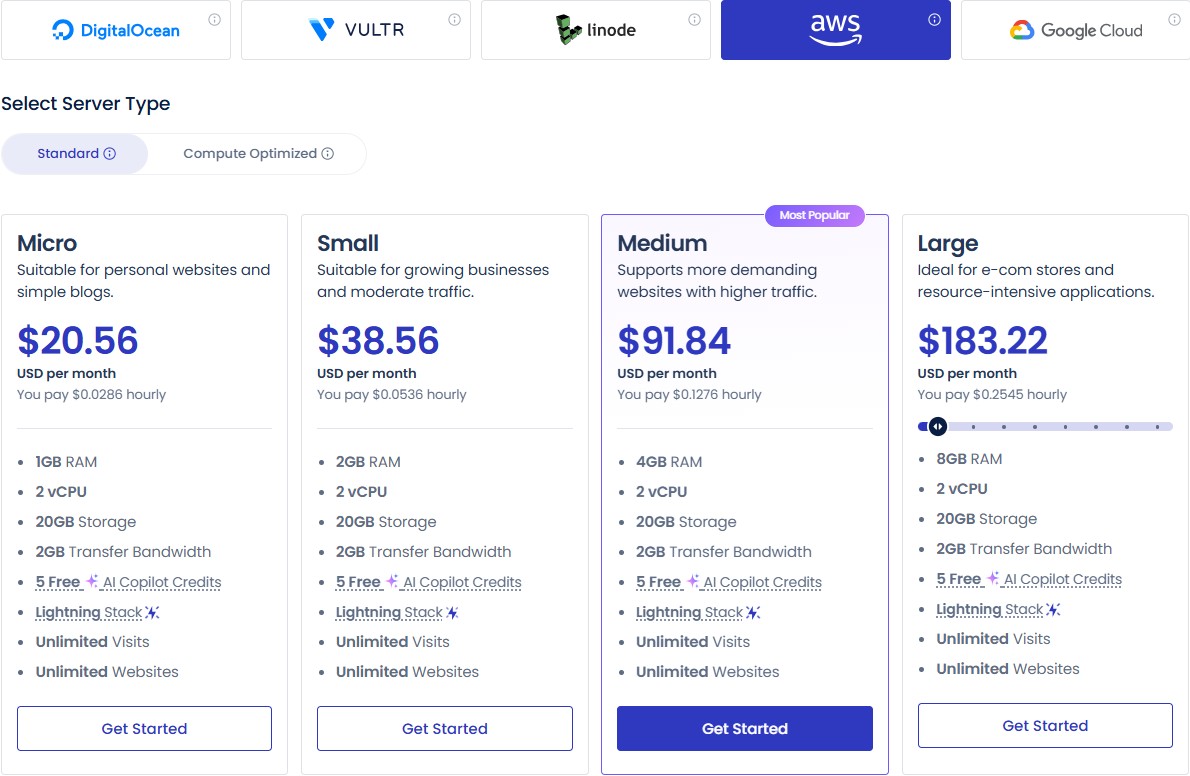Image resolution: width=1190 pixels, height=776 pixels.
Task: Click the sparkle icon beside Small plan's AI Copilot Credits
Action: [x=390, y=581]
